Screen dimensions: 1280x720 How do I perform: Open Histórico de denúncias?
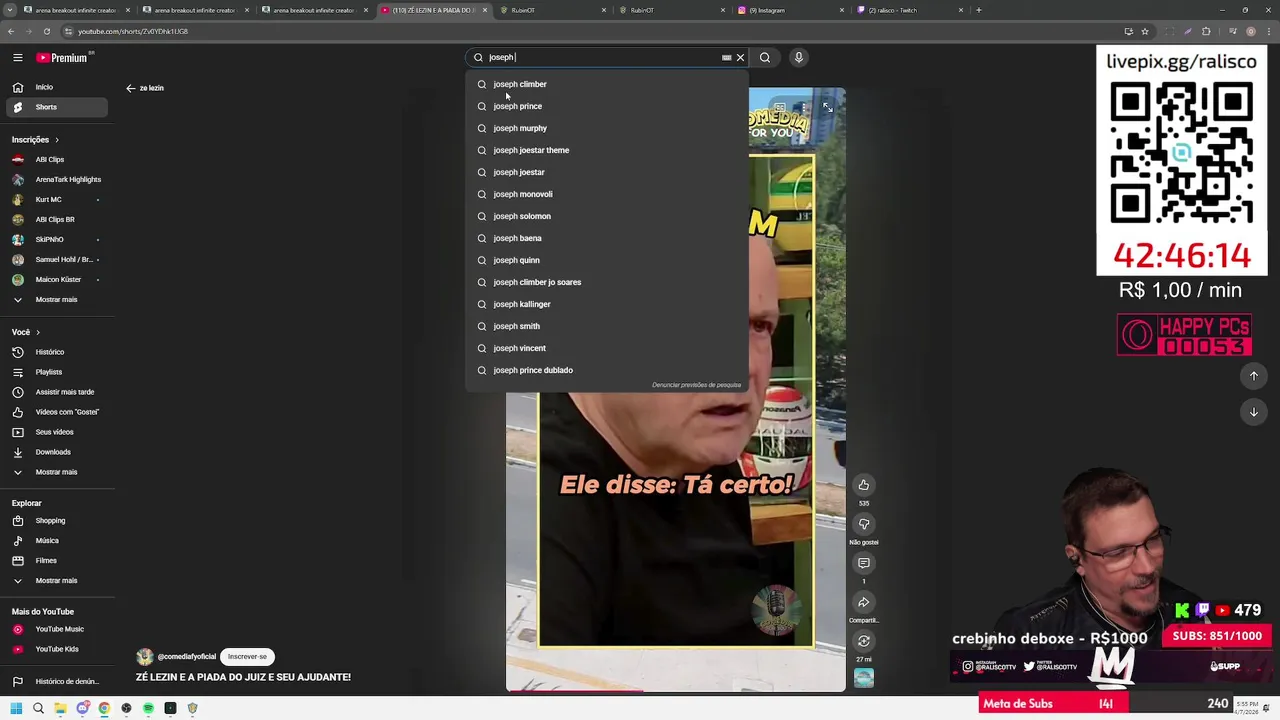pos(57,681)
